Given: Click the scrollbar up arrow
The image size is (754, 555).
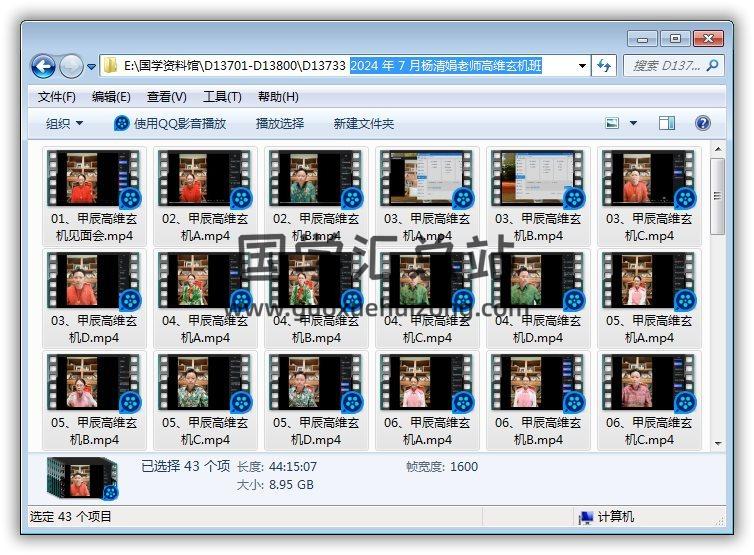Looking at the screenshot, I should pyautogui.click(x=717, y=149).
